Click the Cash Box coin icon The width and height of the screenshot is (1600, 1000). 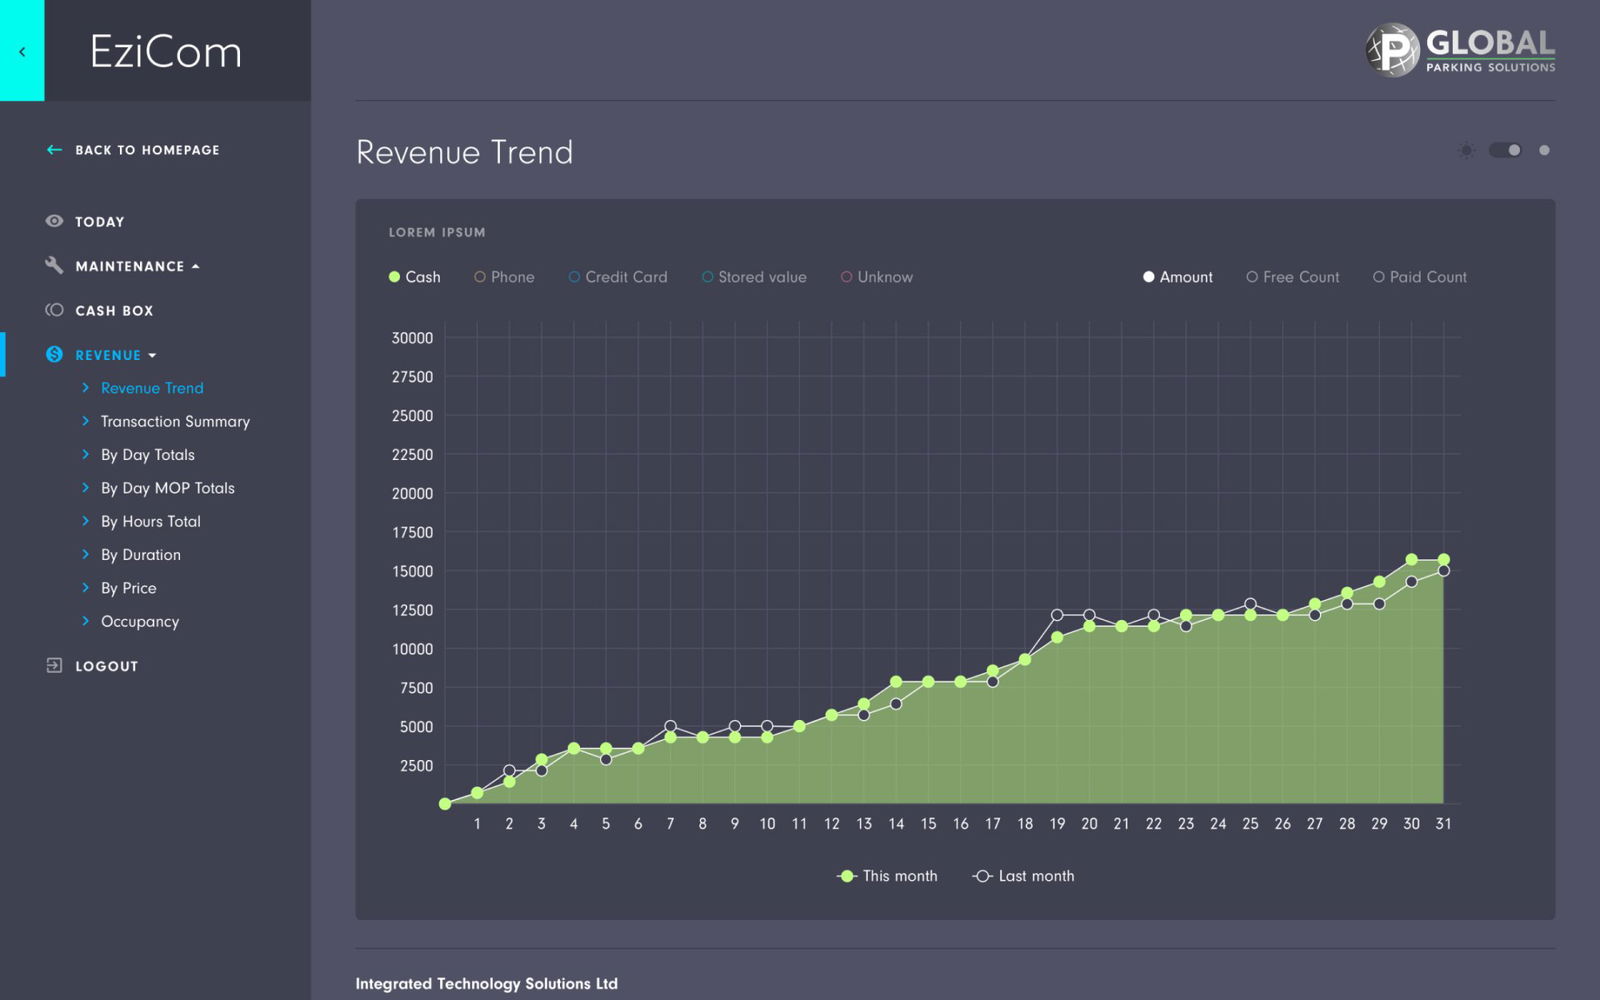[x=54, y=310]
